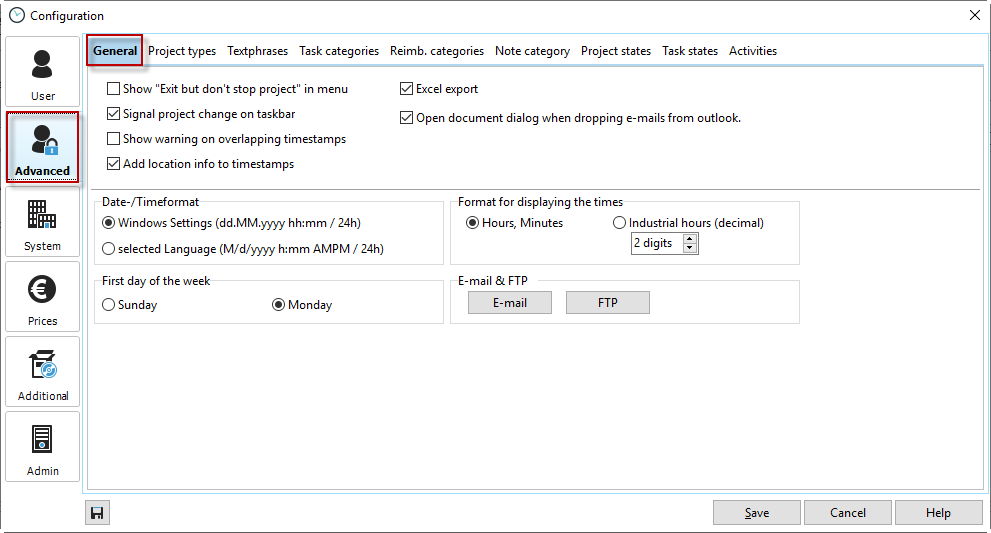This screenshot has height=533, width=991.
Task: Open the Admin section
Action: 42,447
